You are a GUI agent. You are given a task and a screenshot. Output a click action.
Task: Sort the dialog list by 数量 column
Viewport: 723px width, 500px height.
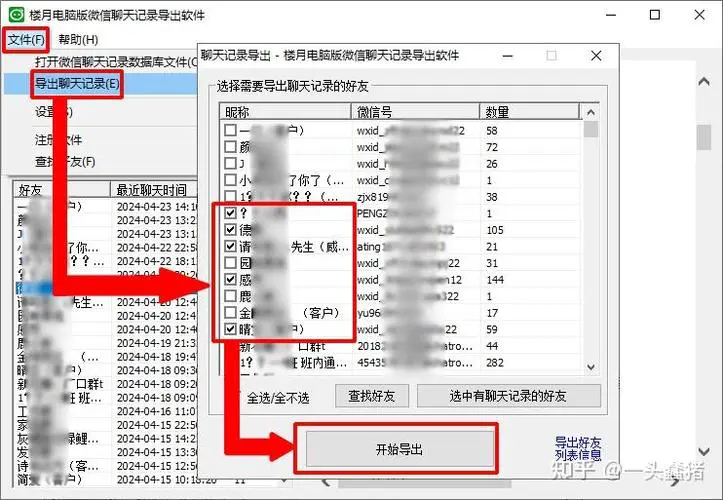tap(529, 112)
